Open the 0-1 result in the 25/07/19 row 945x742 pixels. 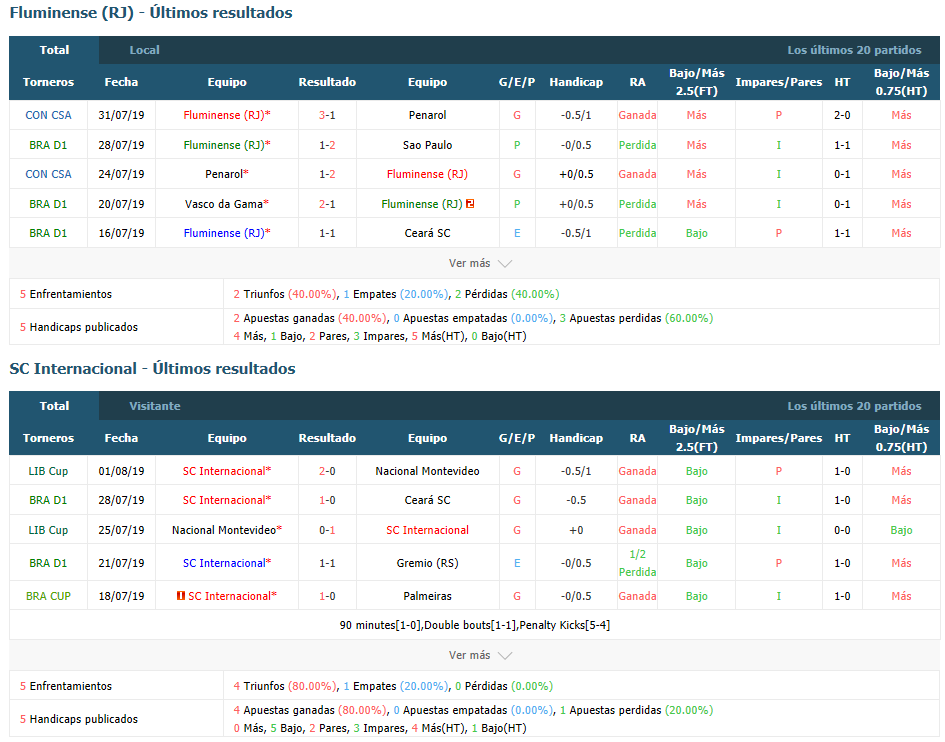(327, 530)
